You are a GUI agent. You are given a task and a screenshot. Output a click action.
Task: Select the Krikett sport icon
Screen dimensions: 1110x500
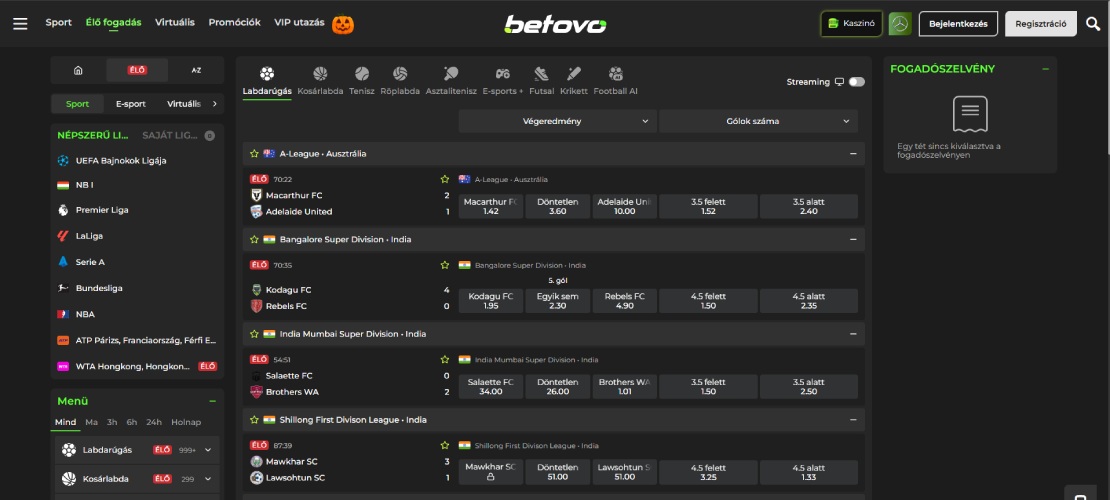(x=574, y=74)
